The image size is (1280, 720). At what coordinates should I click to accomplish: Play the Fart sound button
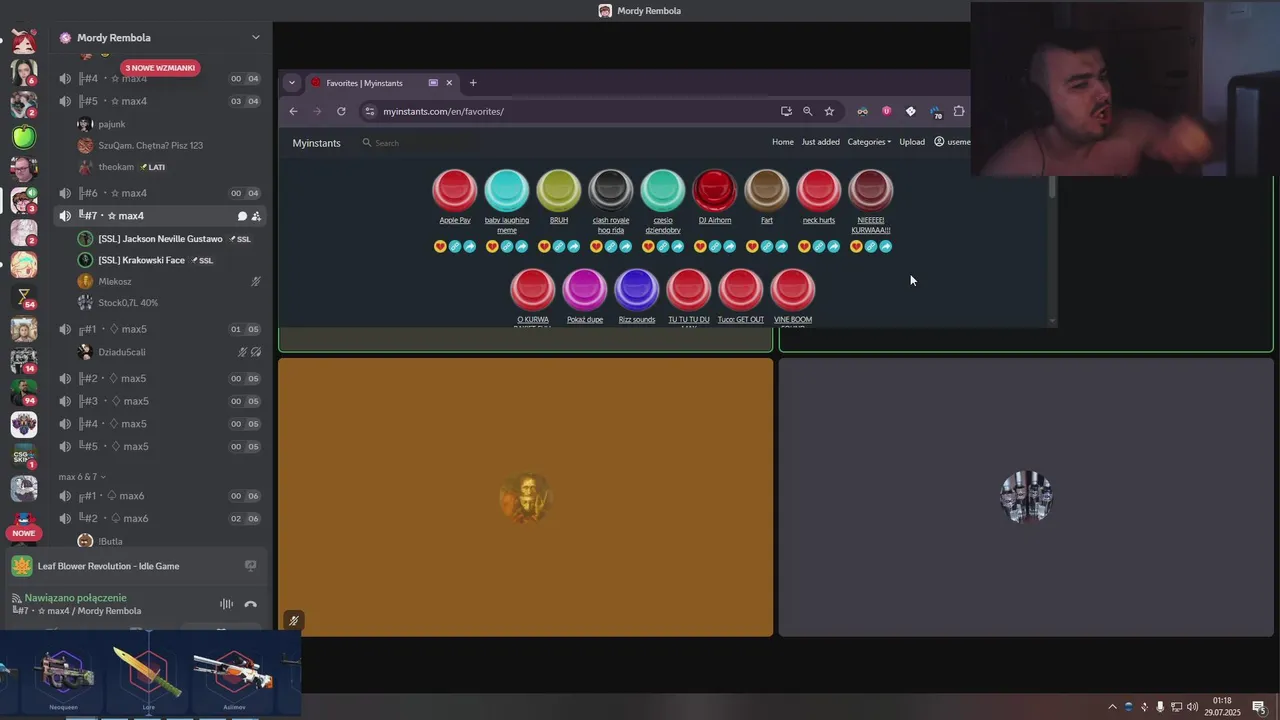pos(767,190)
